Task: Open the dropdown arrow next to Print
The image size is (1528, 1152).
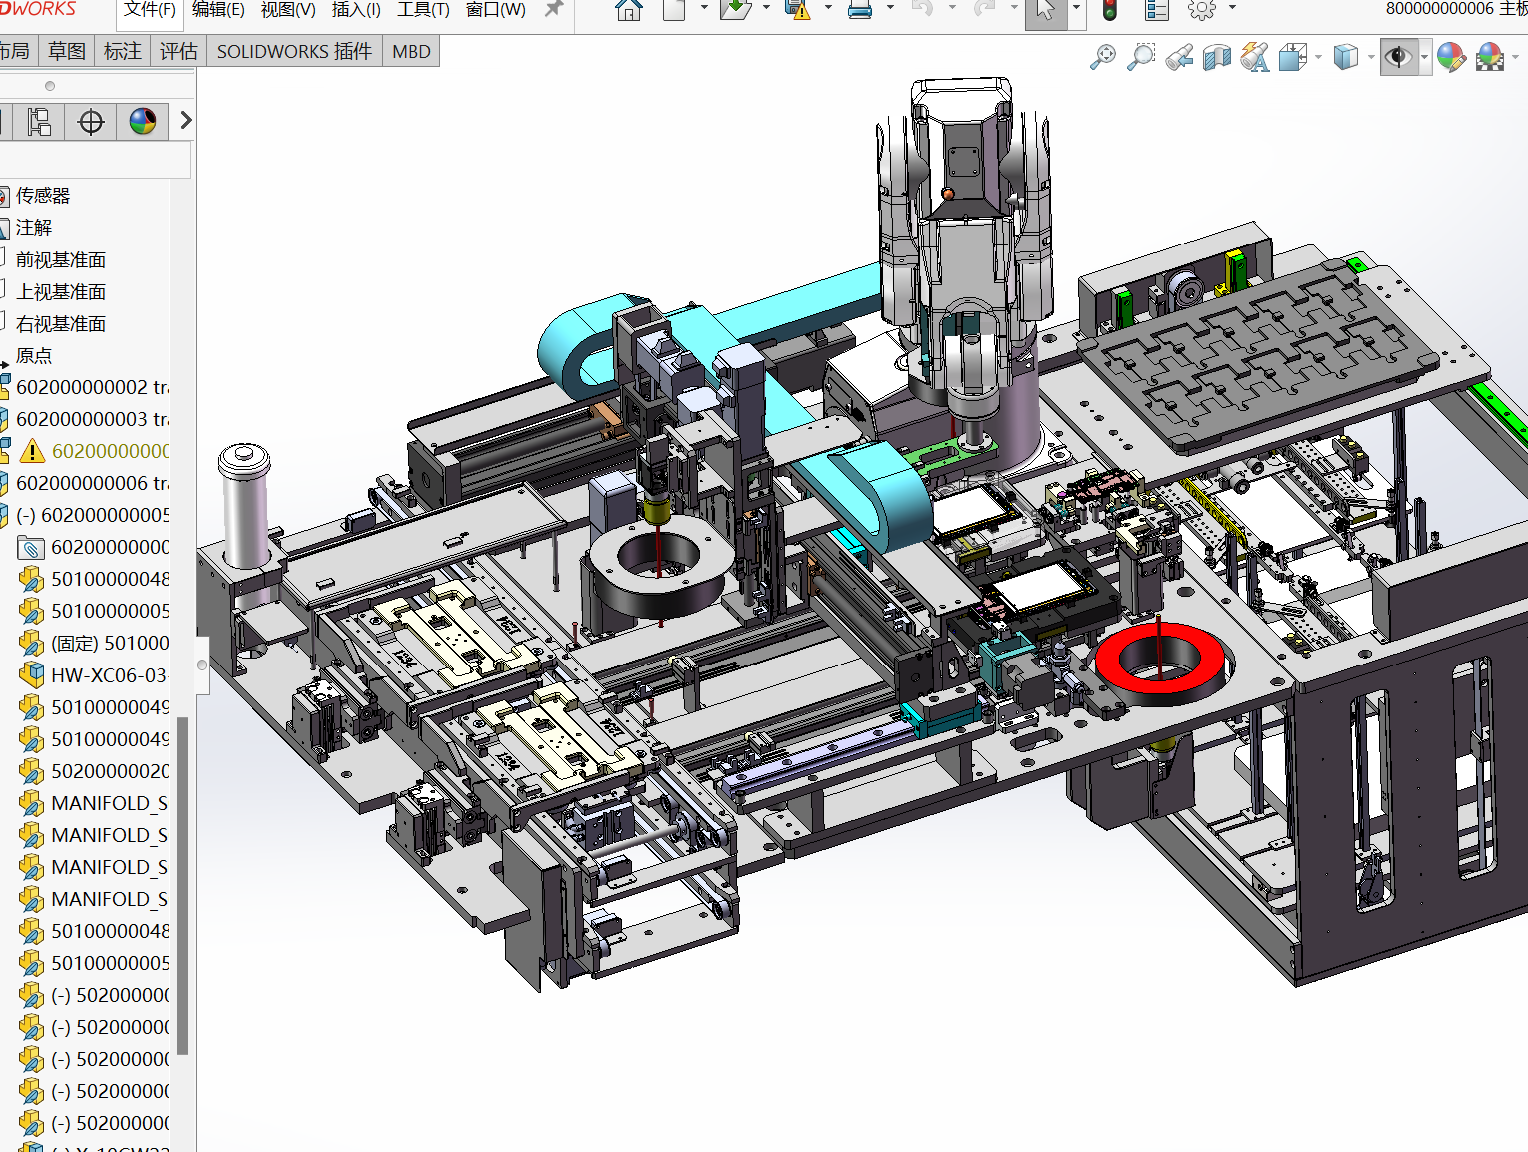Action: [890, 8]
